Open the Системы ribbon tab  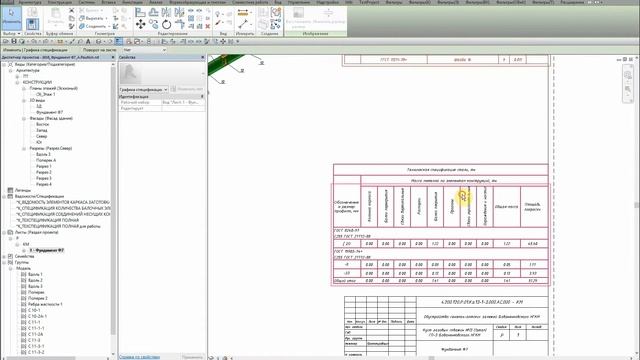click(x=87, y=2)
